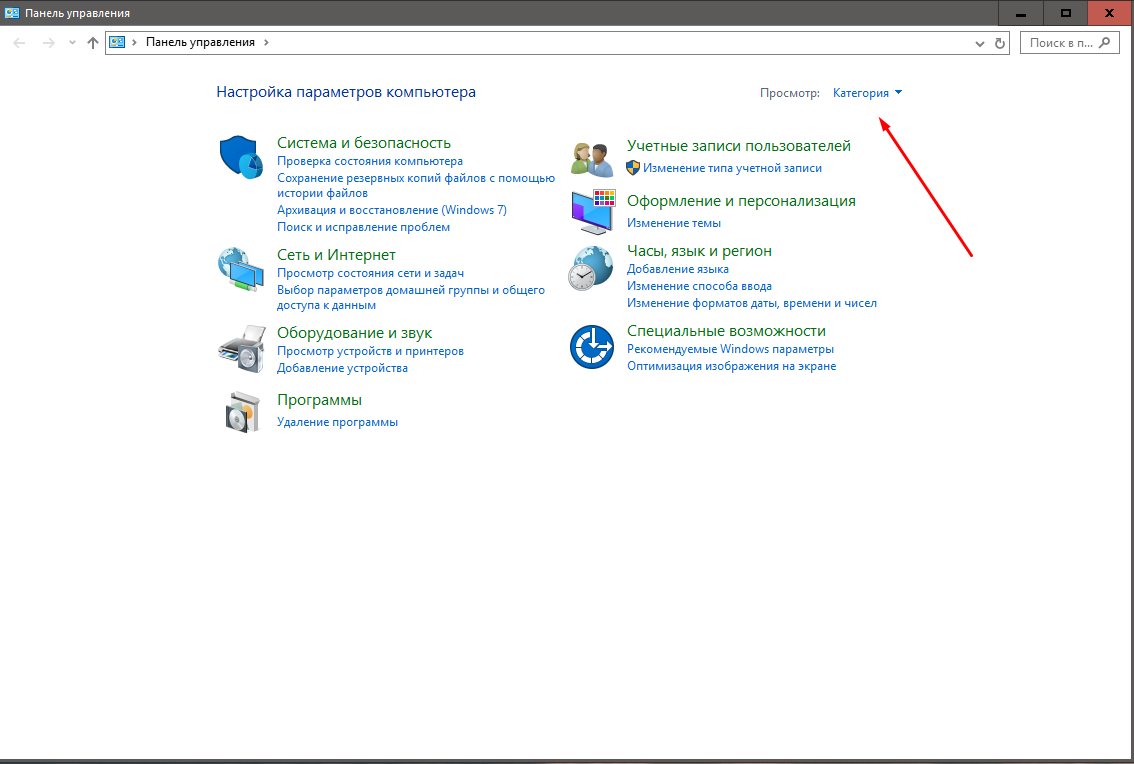Open Система и безопасность category

pyautogui.click(x=364, y=143)
